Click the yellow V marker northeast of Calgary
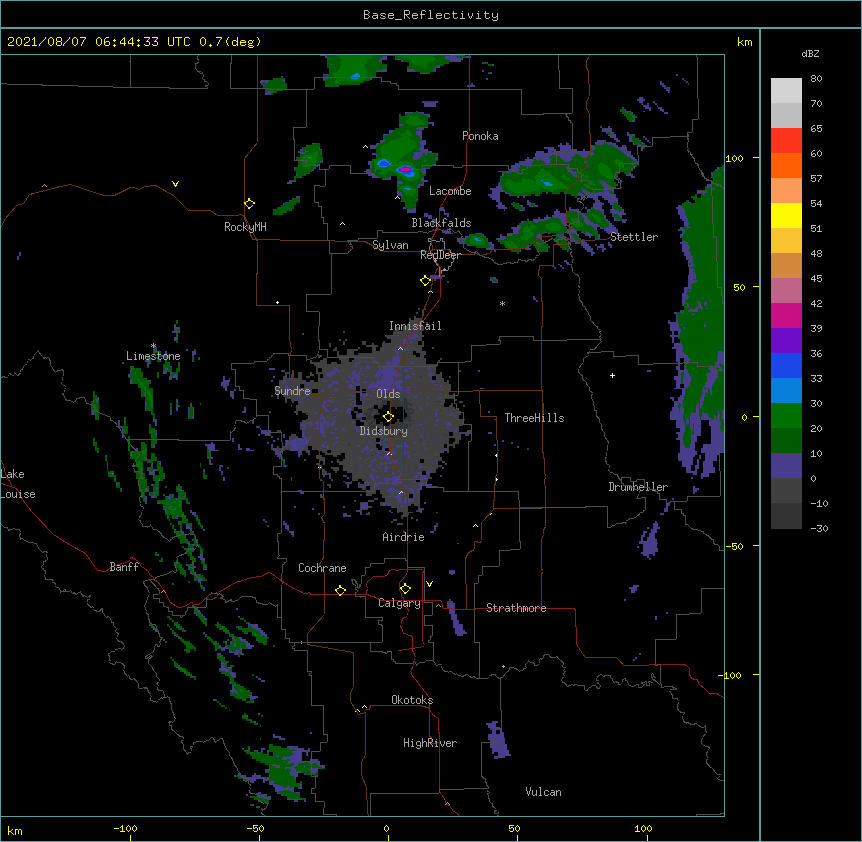This screenshot has width=862, height=842. pos(429,584)
